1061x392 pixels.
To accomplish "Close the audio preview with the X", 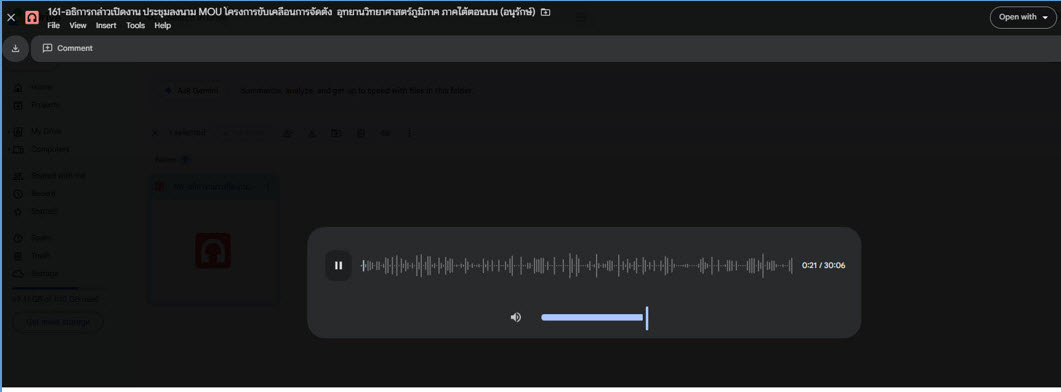I will 11,18.
